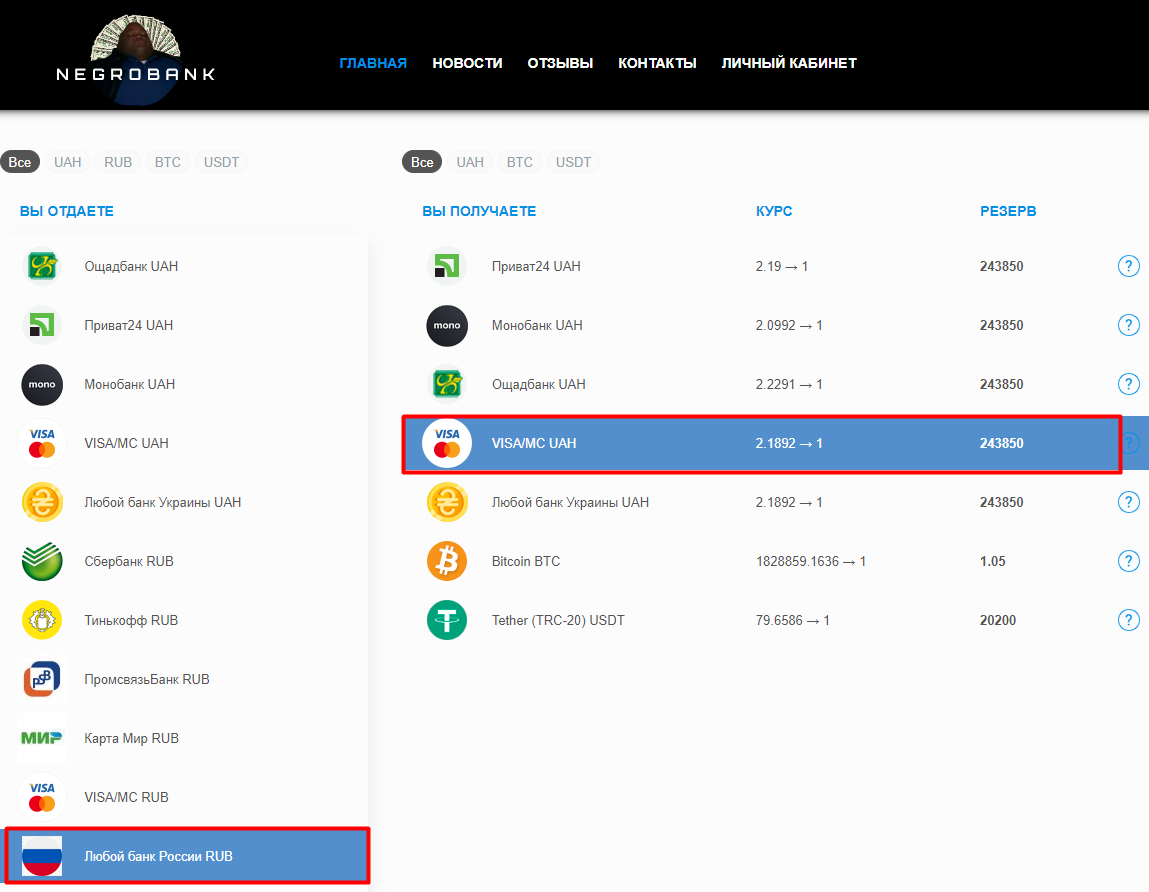The width and height of the screenshot is (1149, 892).
Task: Choose Карта Мир RUB to give
Action: 184,738
